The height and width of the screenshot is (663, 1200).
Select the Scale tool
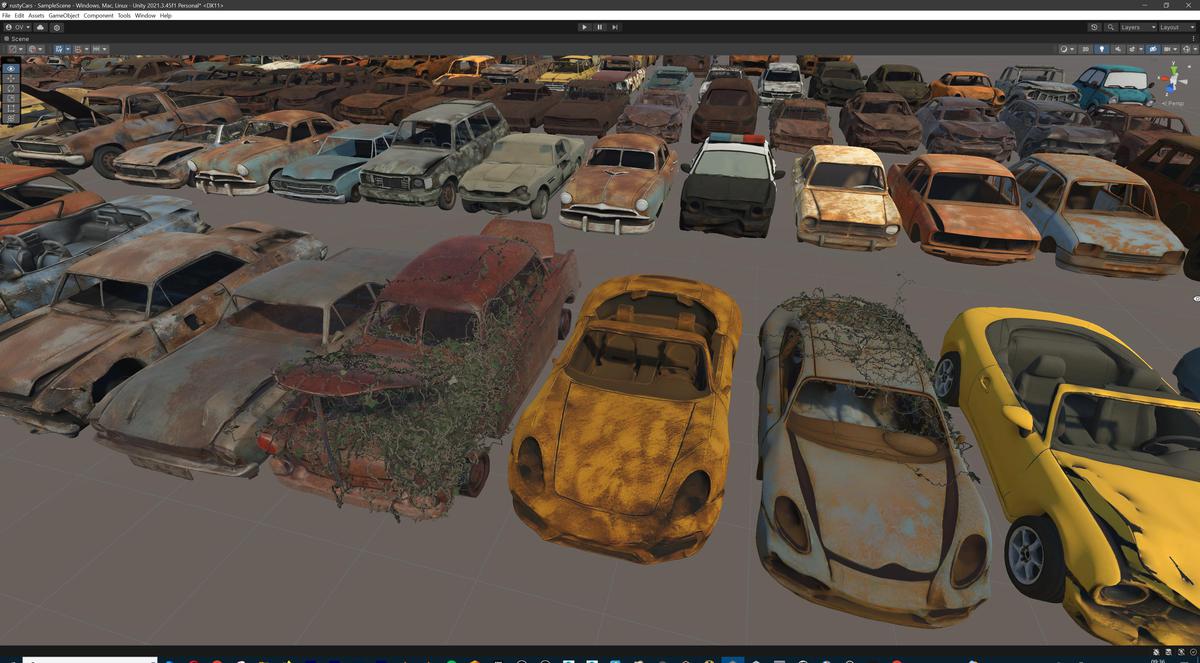click(10, 98)
